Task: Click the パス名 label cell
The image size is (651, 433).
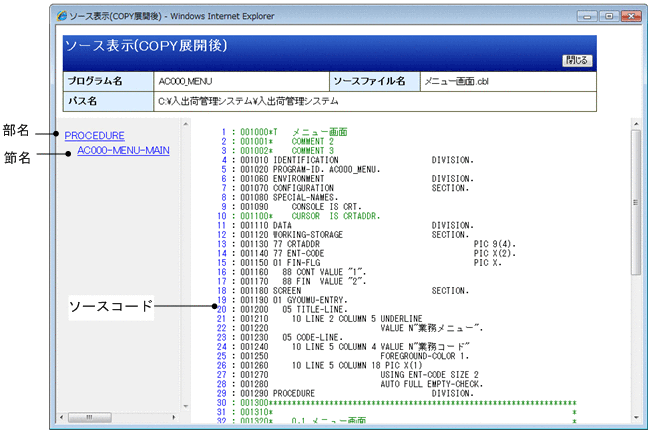Action: 108,101
